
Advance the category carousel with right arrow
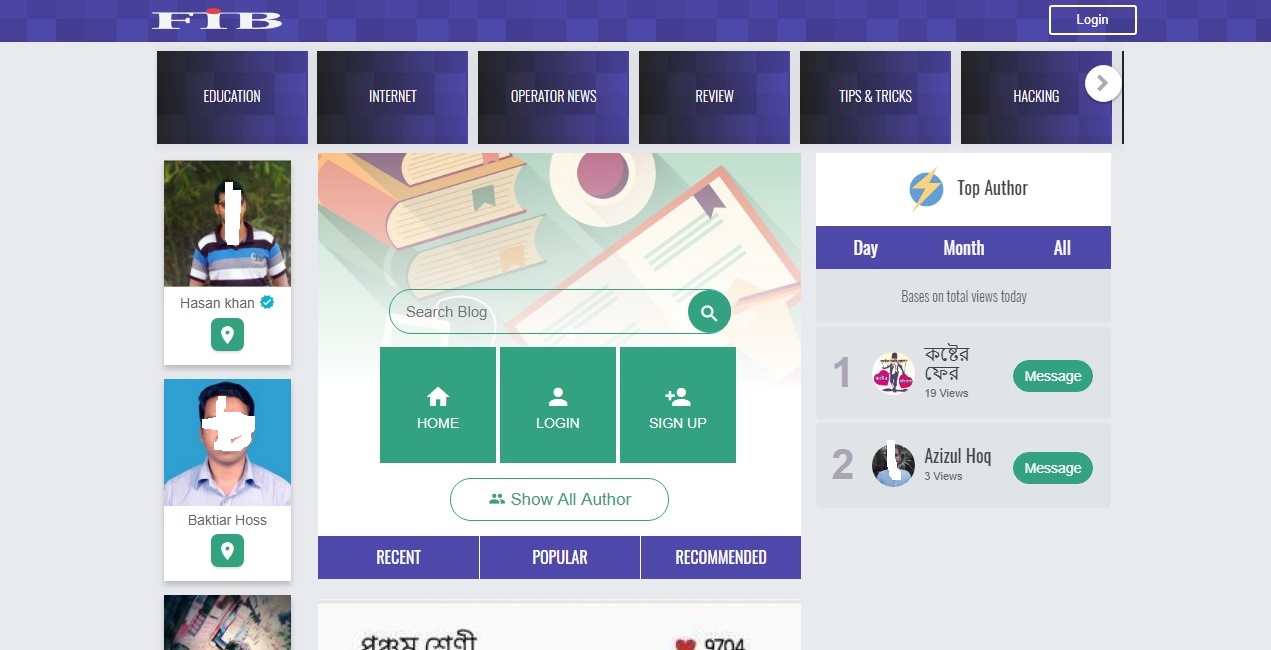click(1103, 83)
